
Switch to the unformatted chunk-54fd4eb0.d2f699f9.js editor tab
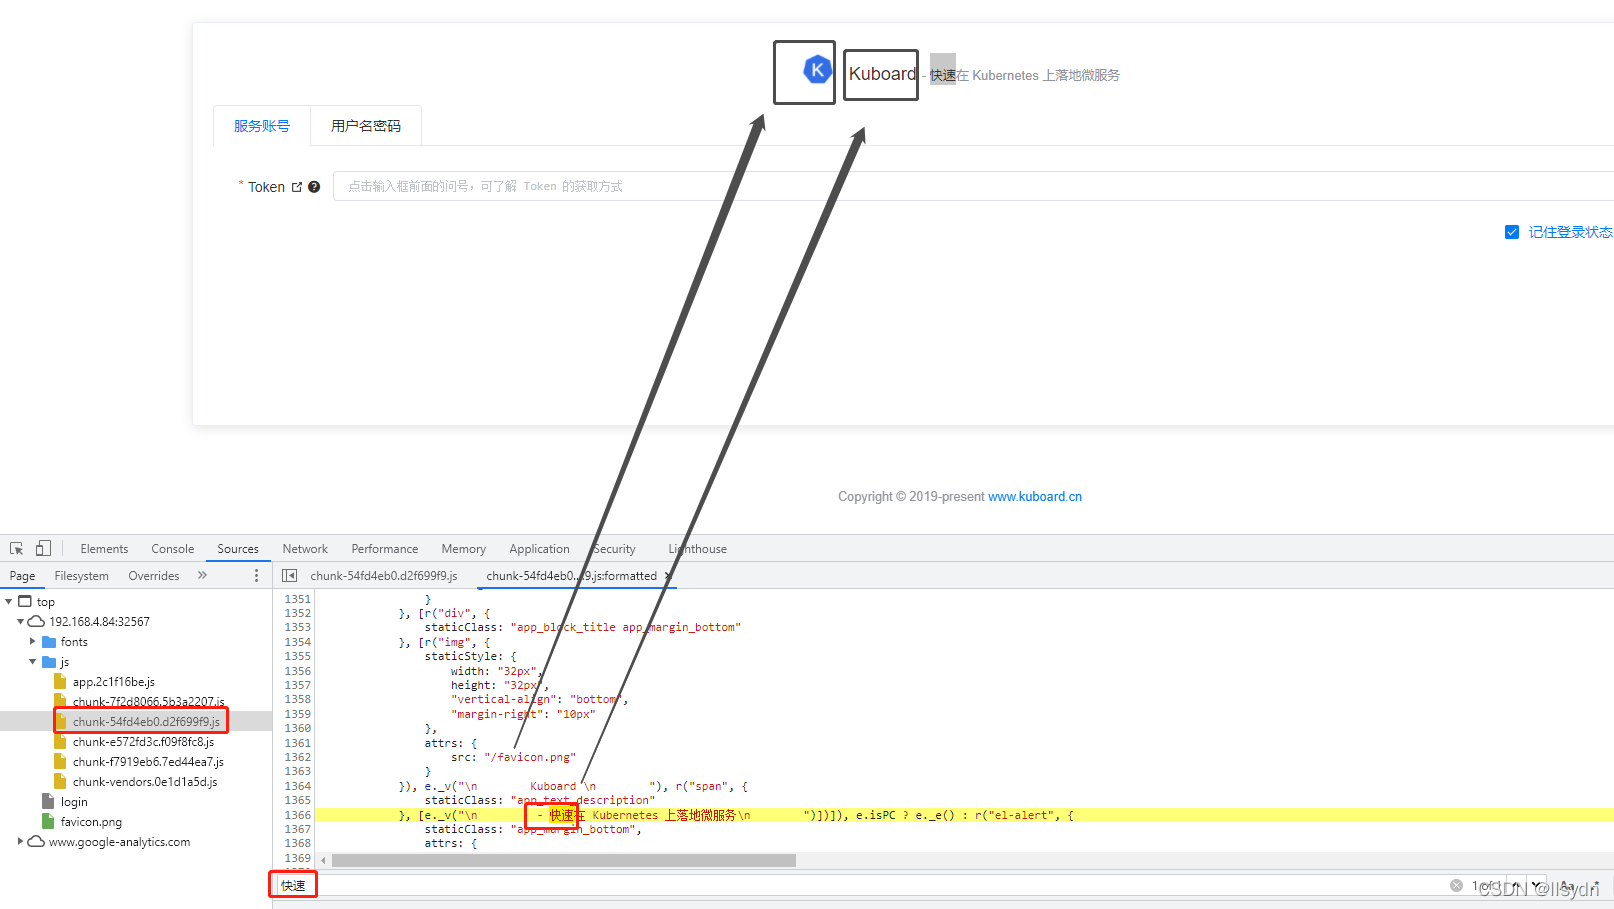click(384, 576)
